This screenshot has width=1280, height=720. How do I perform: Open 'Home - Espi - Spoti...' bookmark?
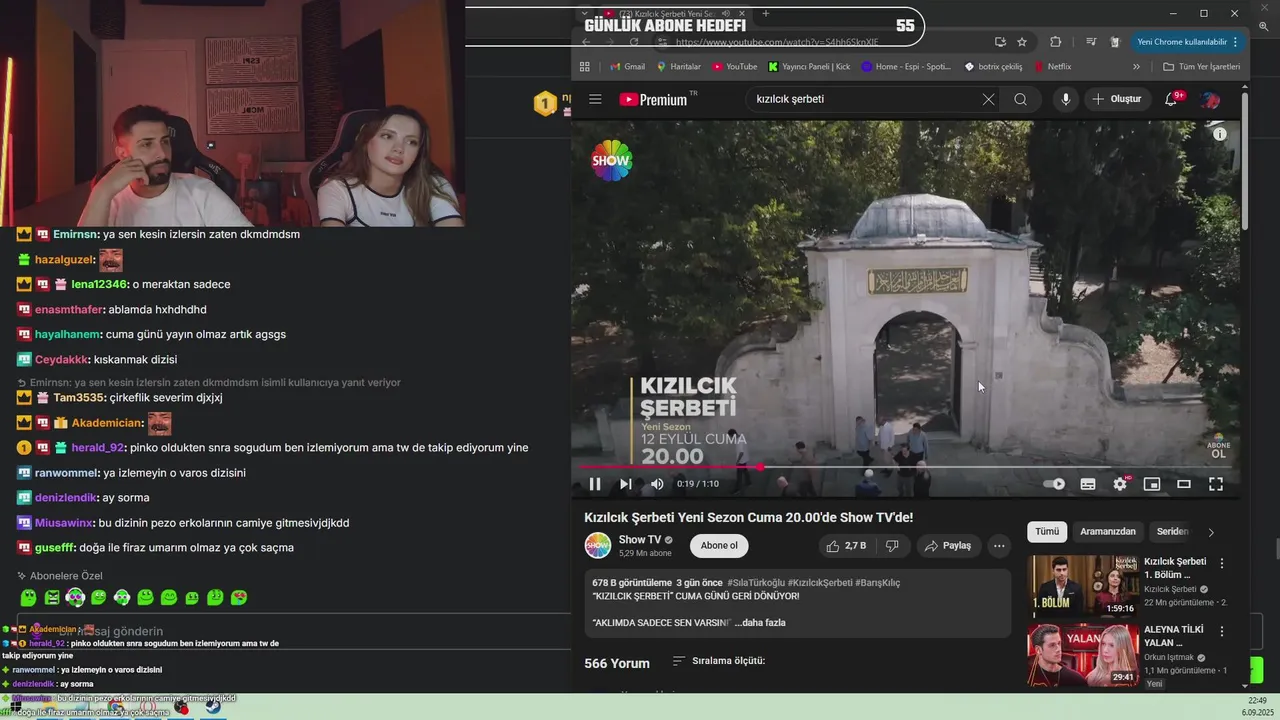point(906,67)
